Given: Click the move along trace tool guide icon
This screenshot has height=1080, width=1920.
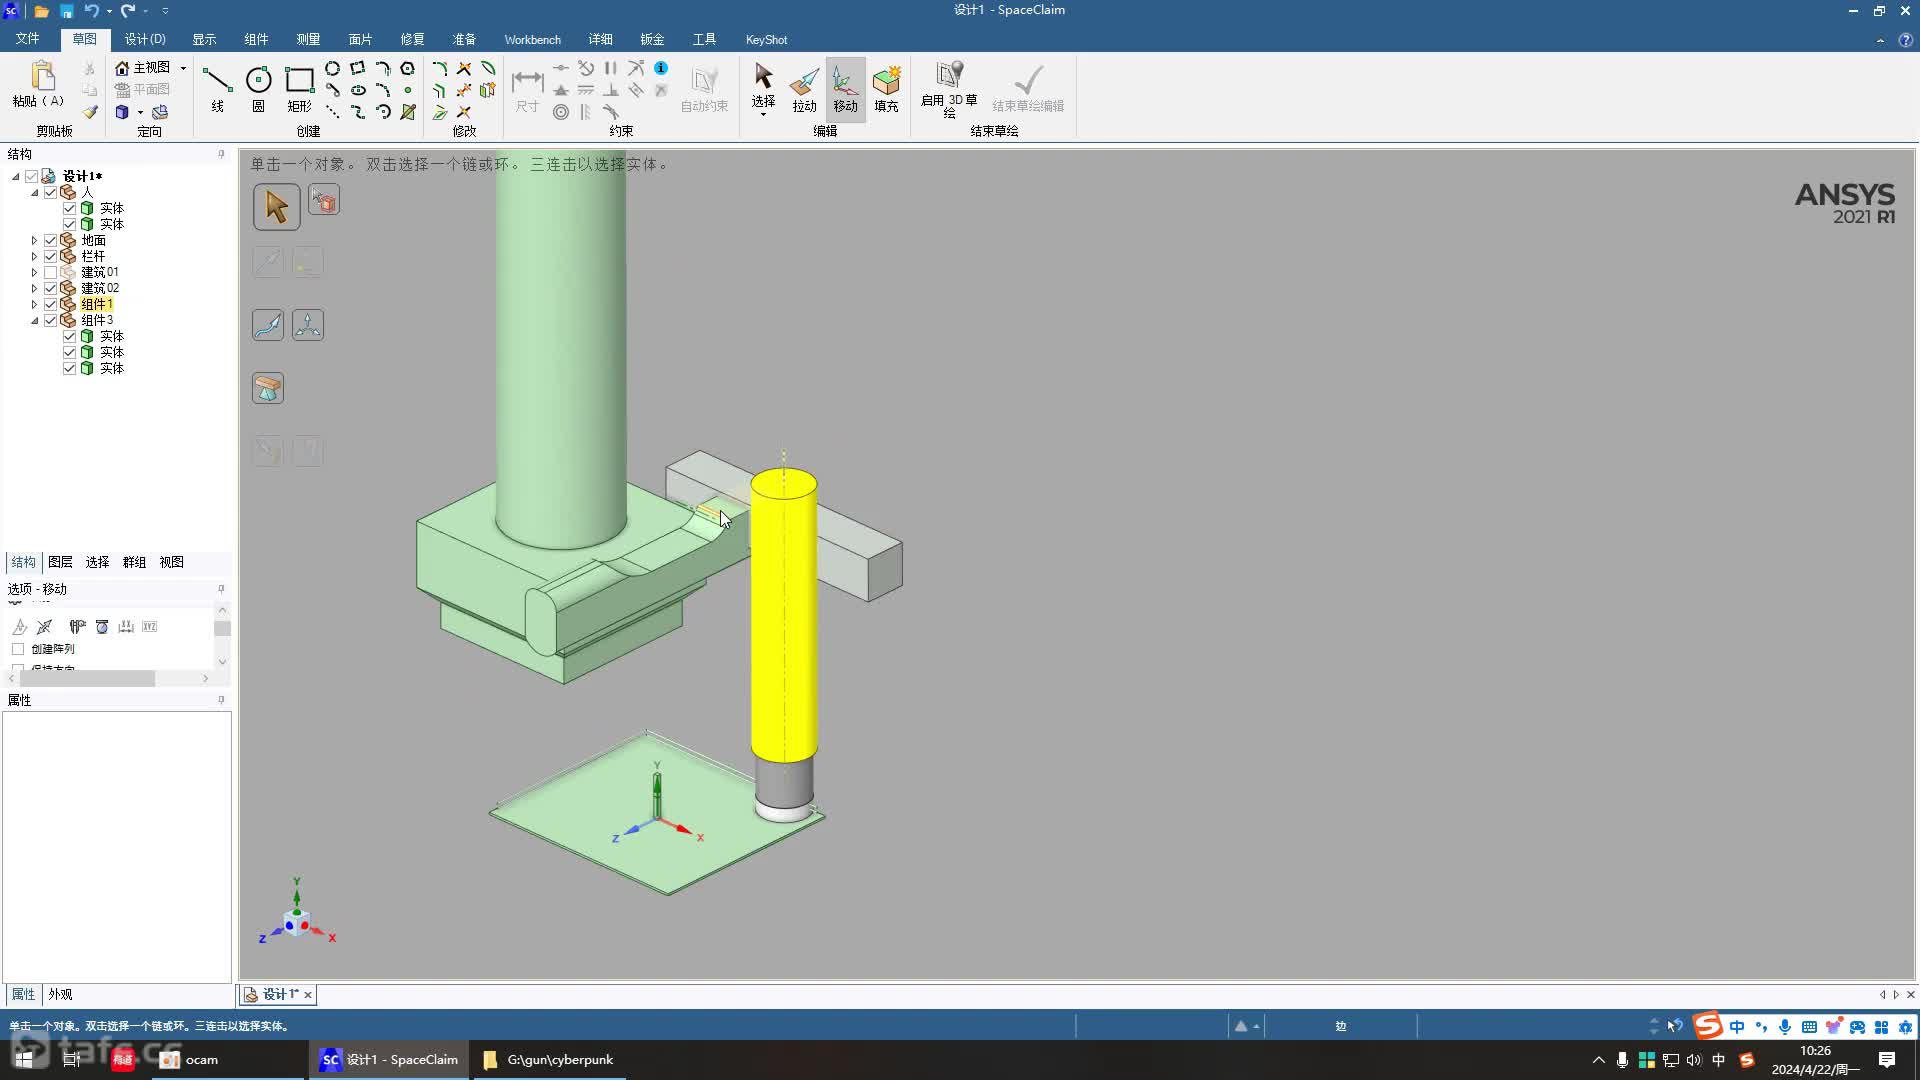Looking at the screenshot, I should click(x=268, y=325).
